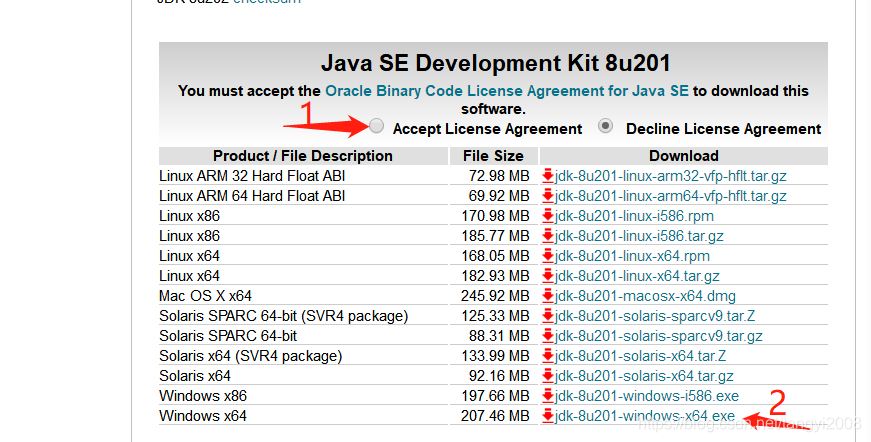Select Accept License Agreement radio button
The height and width of the screenshot is (442, 871).
point(377,126)
